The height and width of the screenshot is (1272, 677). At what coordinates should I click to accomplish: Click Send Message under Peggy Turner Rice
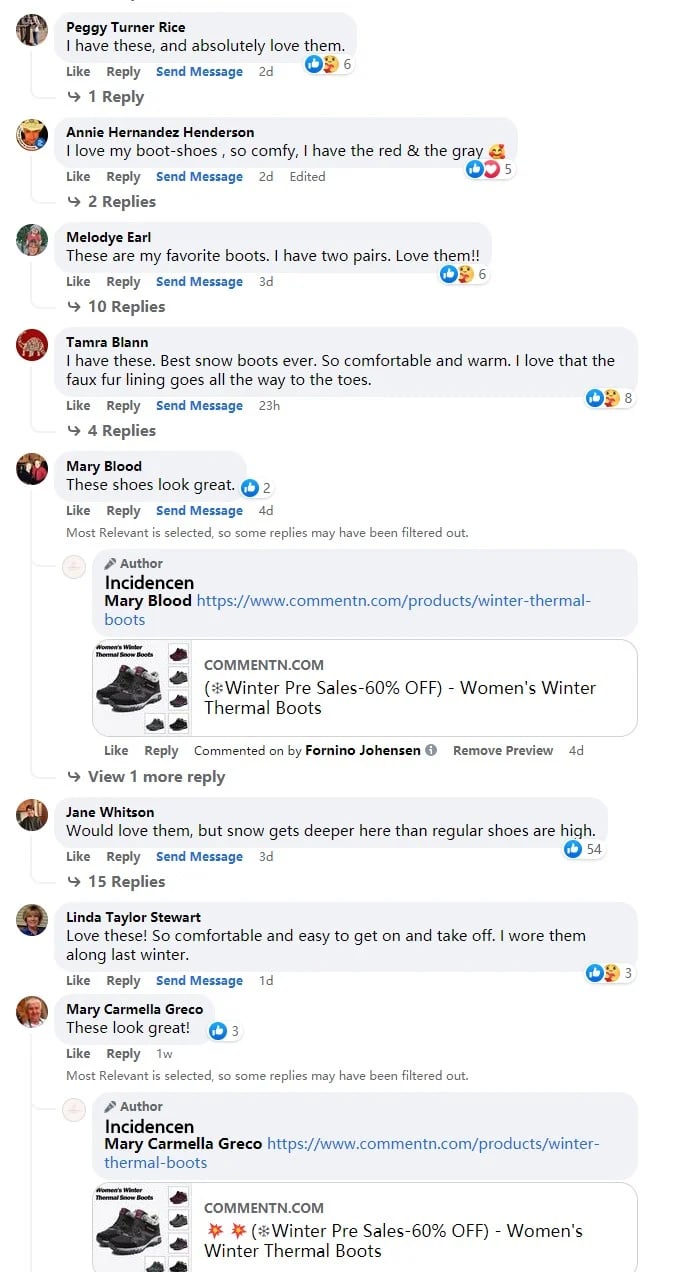click(199, 72)
